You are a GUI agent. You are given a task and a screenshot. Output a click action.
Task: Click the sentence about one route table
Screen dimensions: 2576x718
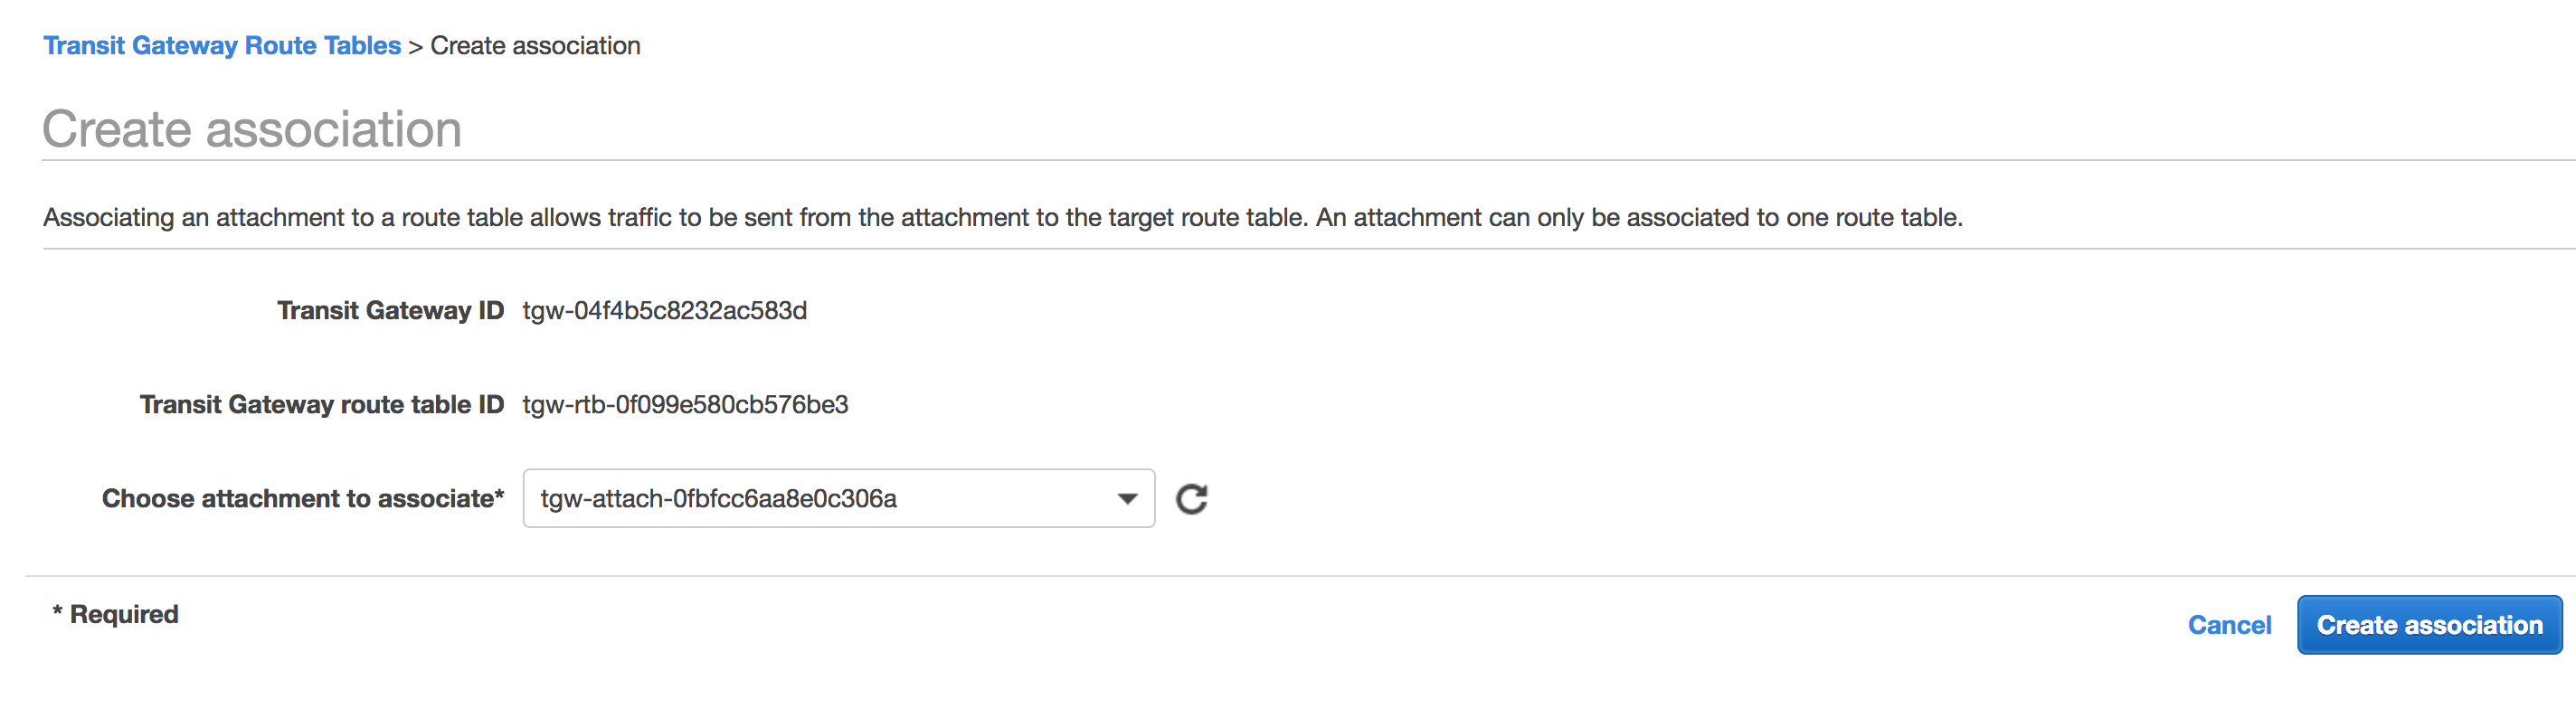pos(1639,218)
